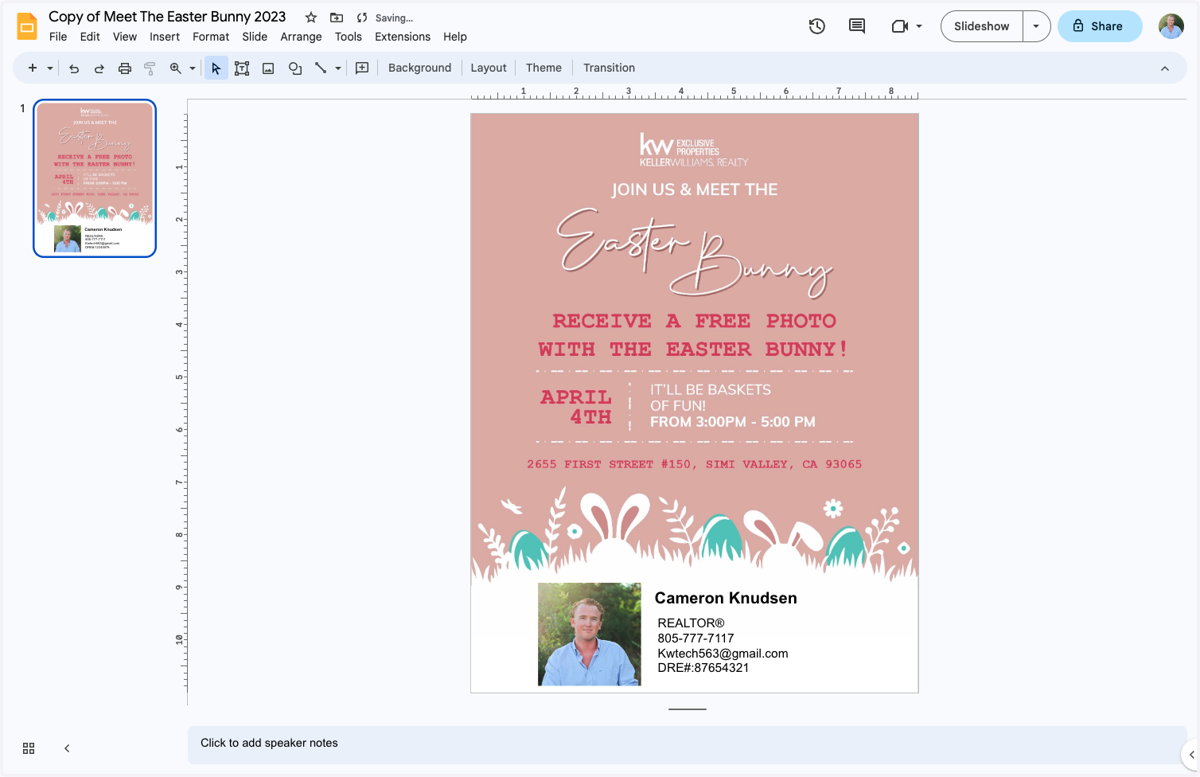Open the Extensions menu
Viewport: 1200px width, 777px height.
pyautogui.click(x=403, y=37)
